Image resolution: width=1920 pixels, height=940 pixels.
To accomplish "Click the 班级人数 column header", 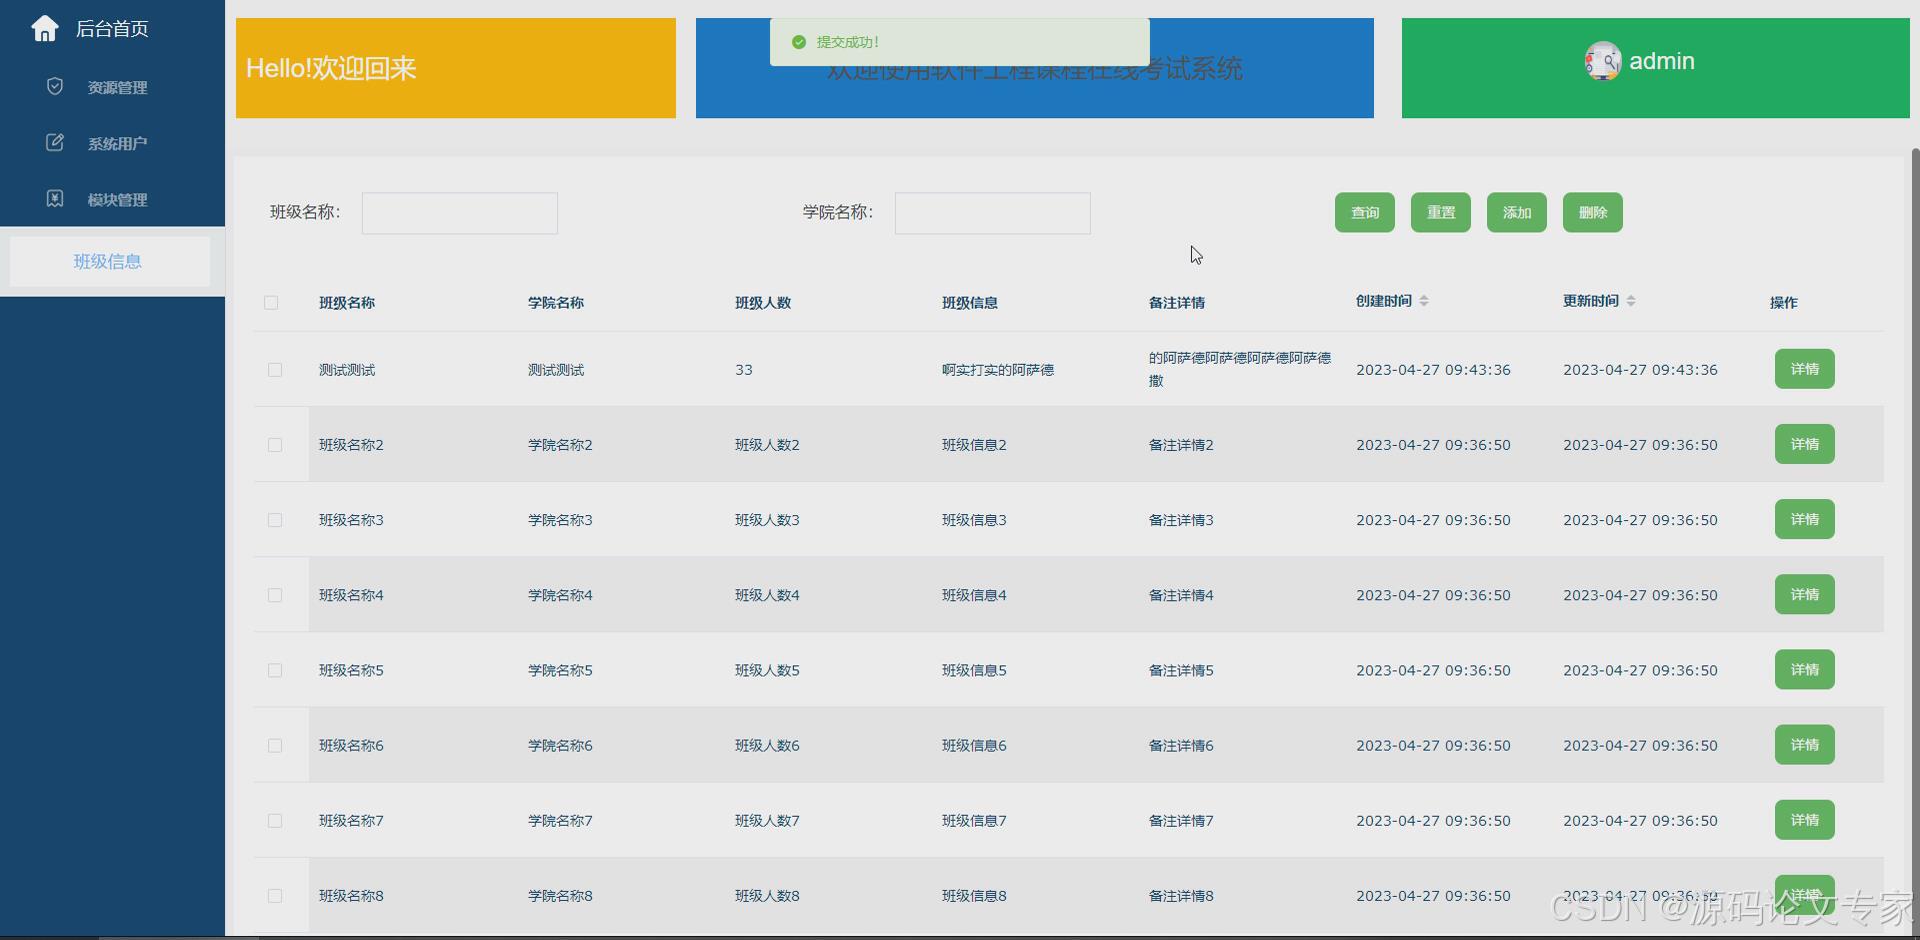I will (x=763, y=303).
